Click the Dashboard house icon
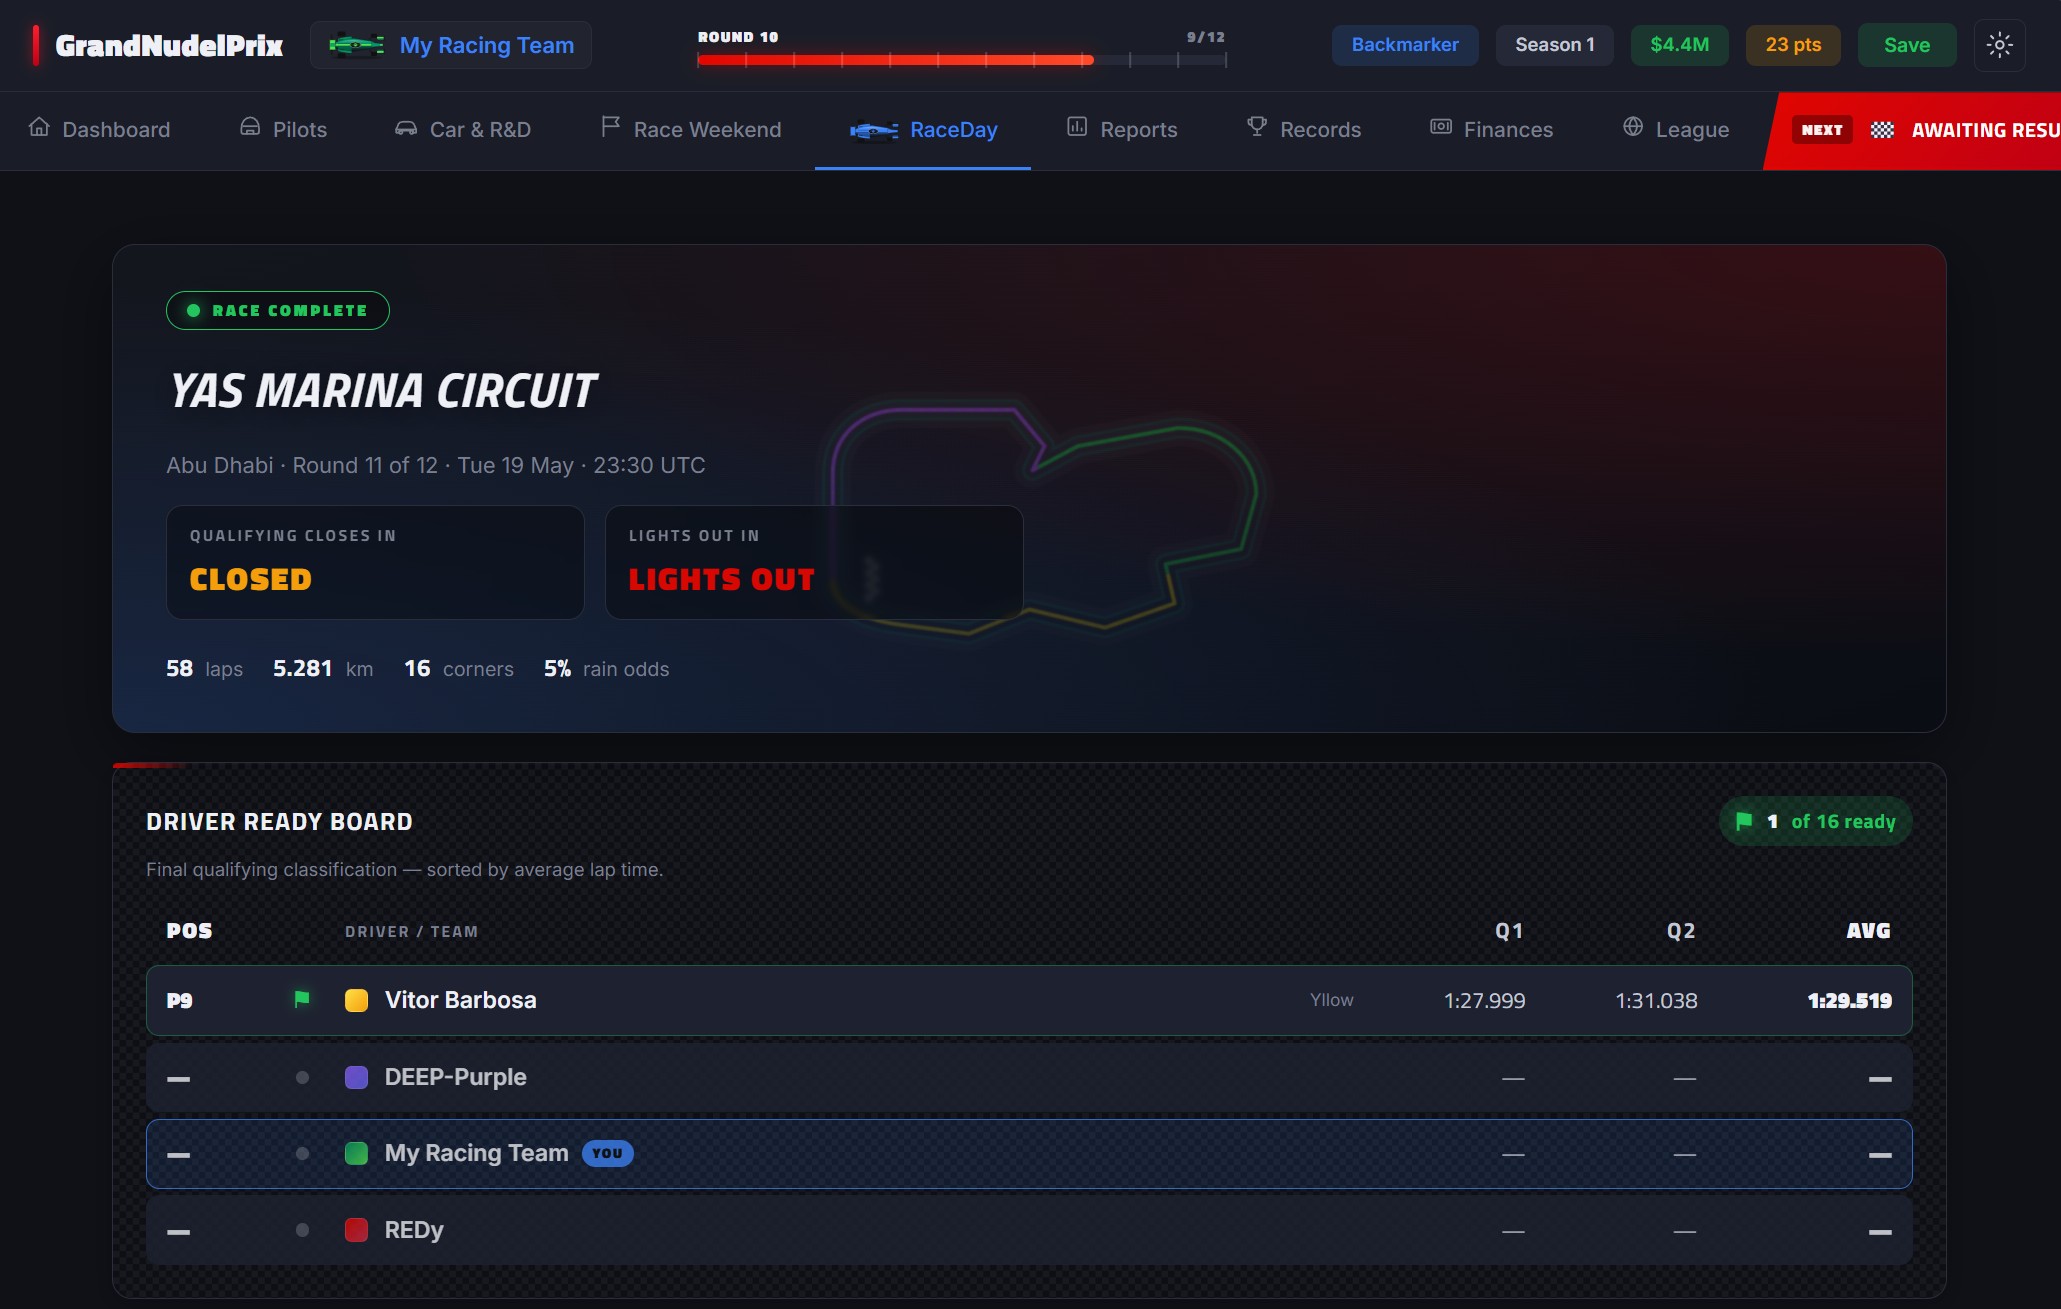Image resolution: width=2061 pixels, height=1309 pixels. [39, 127]
